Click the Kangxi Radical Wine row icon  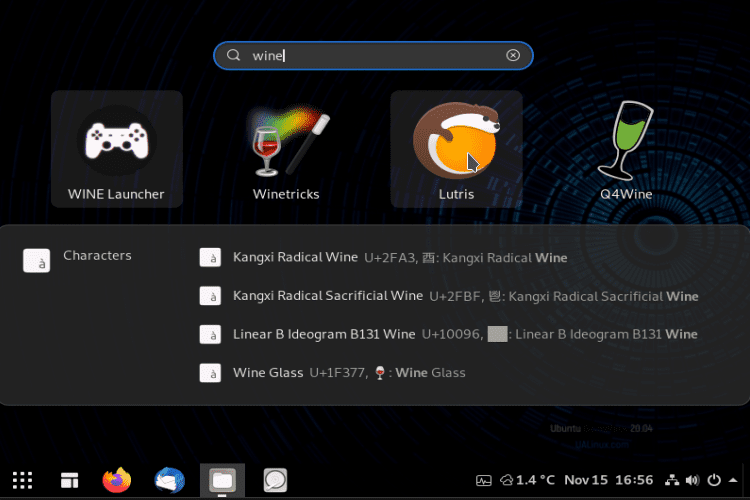click(x=210, y=257)
